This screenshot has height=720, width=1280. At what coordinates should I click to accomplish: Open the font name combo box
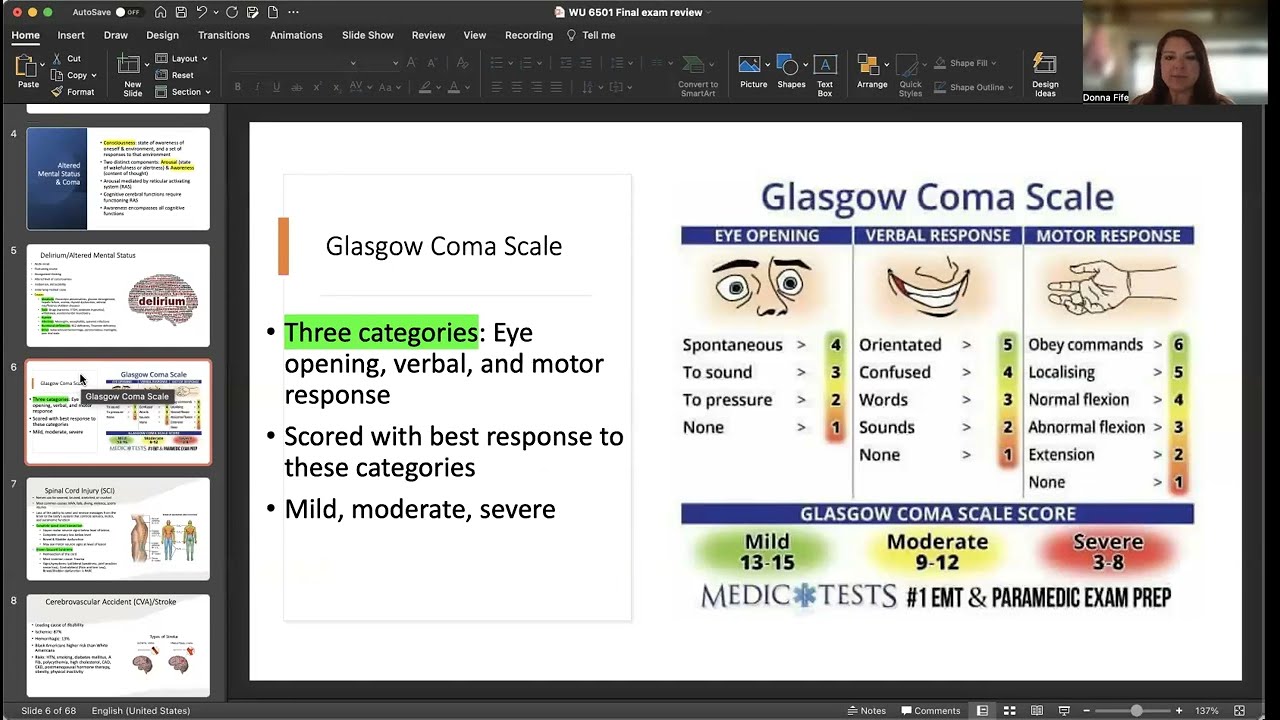tap(294, 63)
